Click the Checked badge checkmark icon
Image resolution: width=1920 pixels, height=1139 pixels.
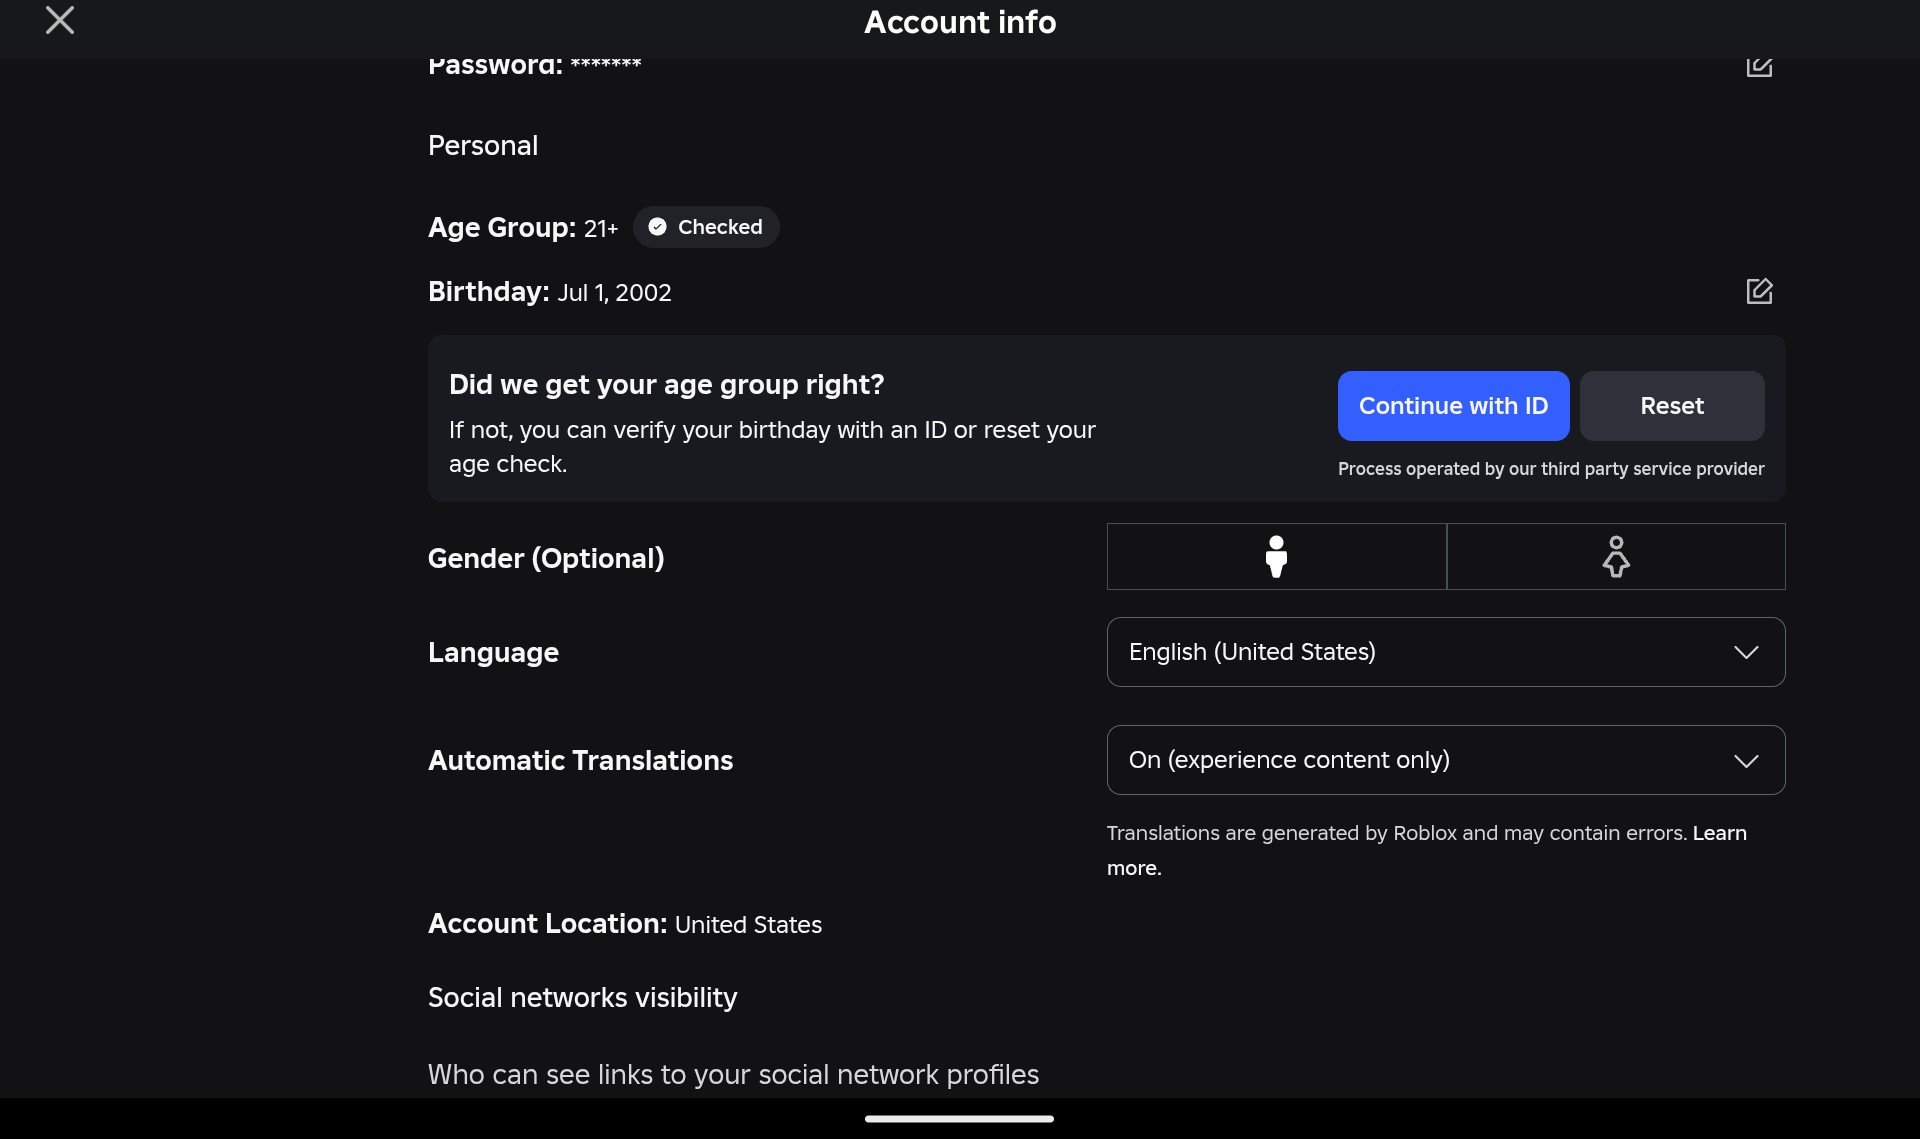(657, 227)
